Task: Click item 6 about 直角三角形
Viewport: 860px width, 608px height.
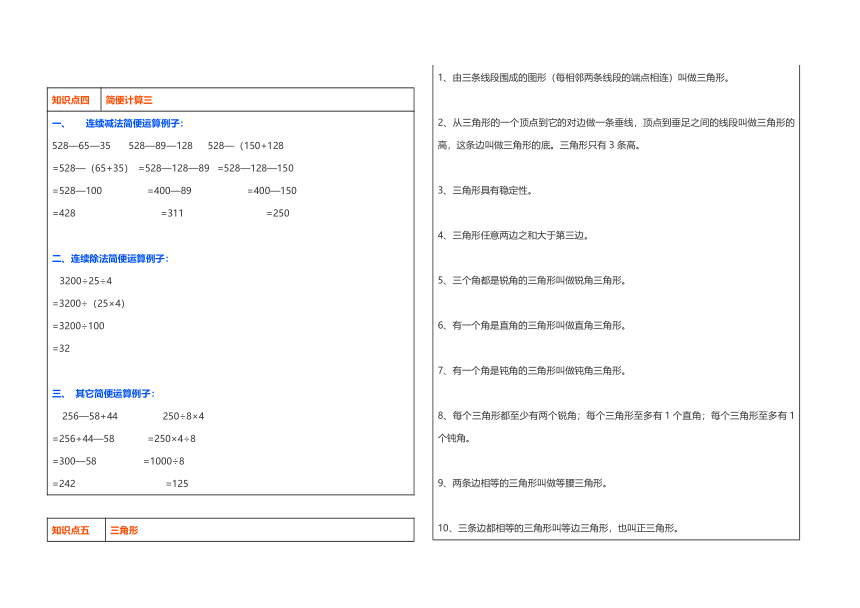Action: point(533,326)
